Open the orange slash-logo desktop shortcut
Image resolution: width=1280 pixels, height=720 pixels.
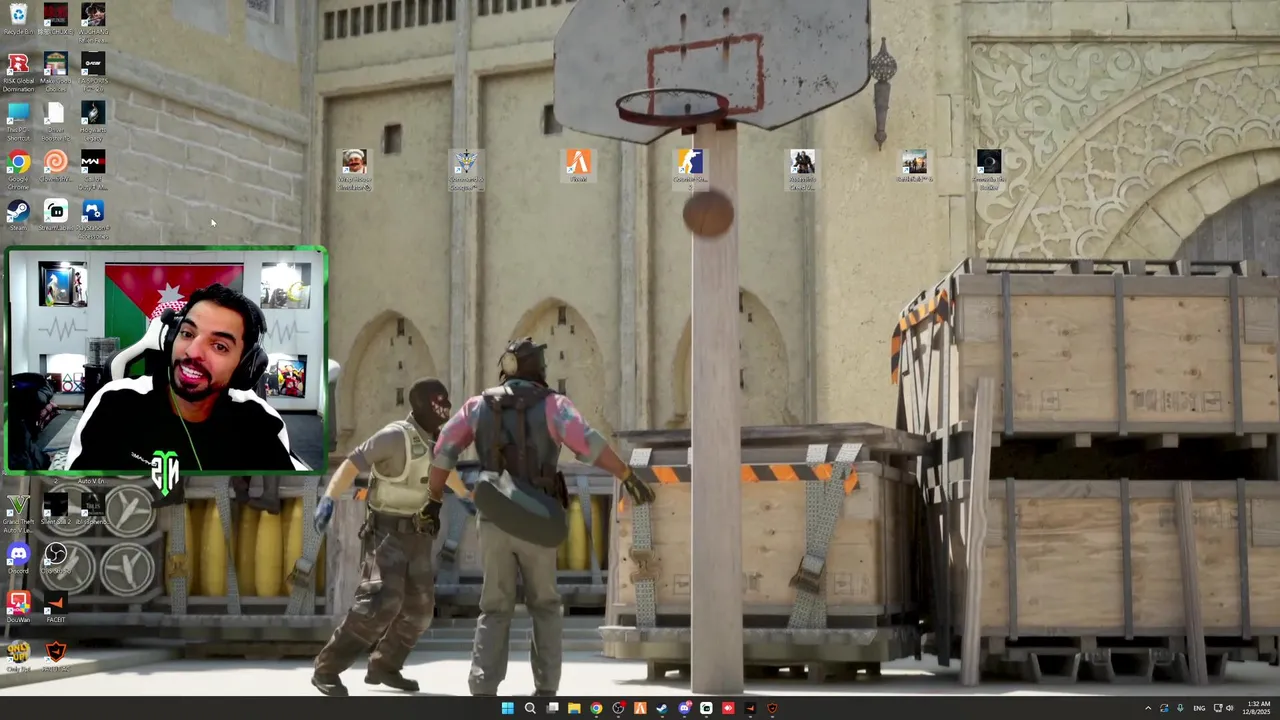578,165
